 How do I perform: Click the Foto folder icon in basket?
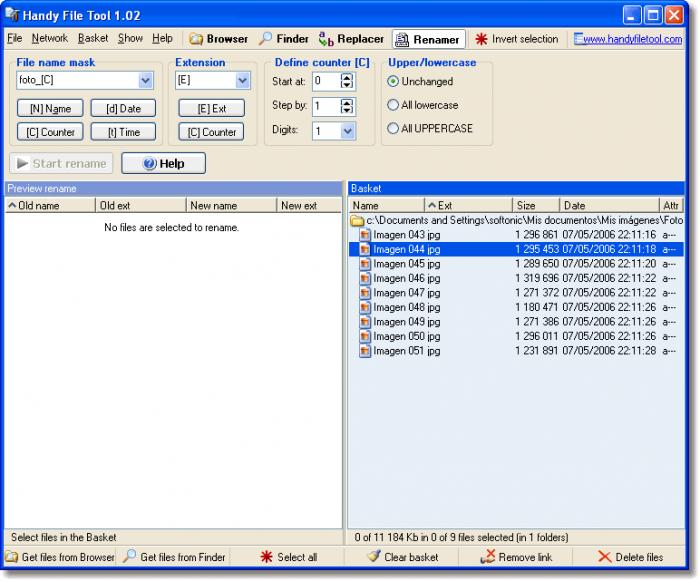pos(357,221)
